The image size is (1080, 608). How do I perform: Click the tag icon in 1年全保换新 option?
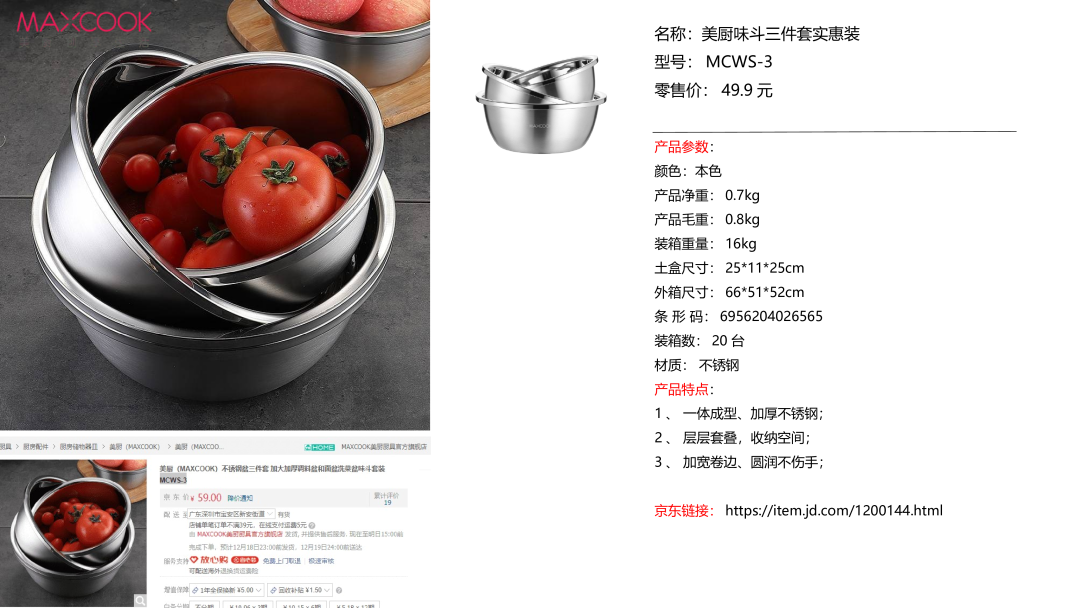195,590
